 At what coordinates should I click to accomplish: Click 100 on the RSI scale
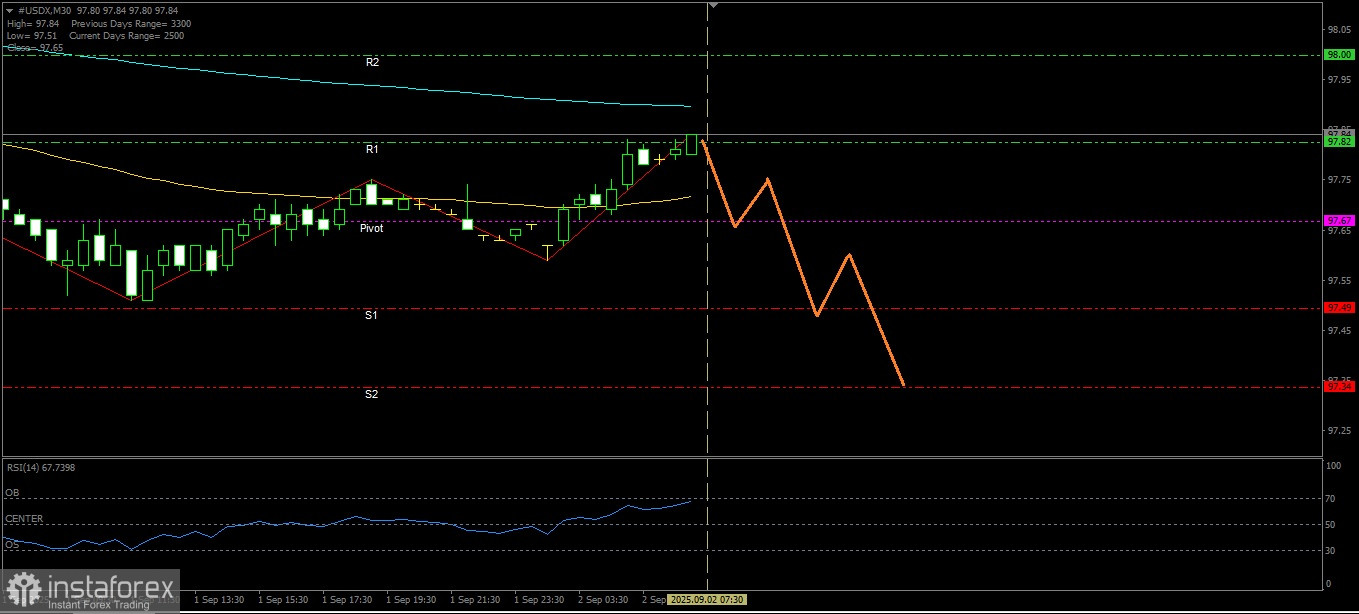point(1333,466)
